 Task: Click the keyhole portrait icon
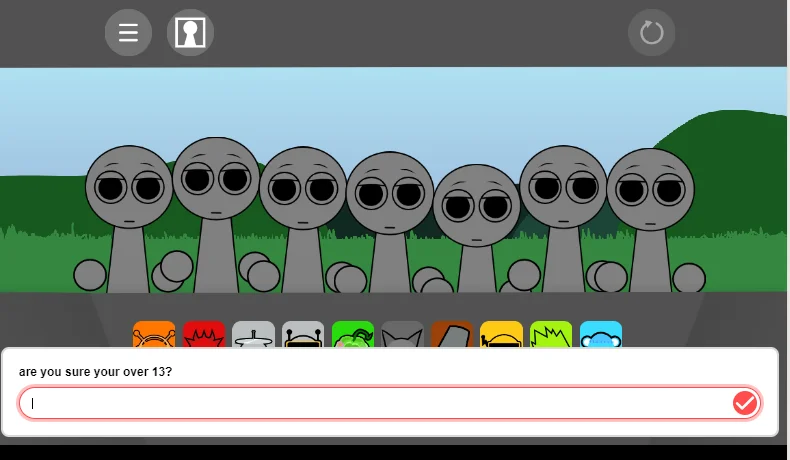tap(190, 33)
